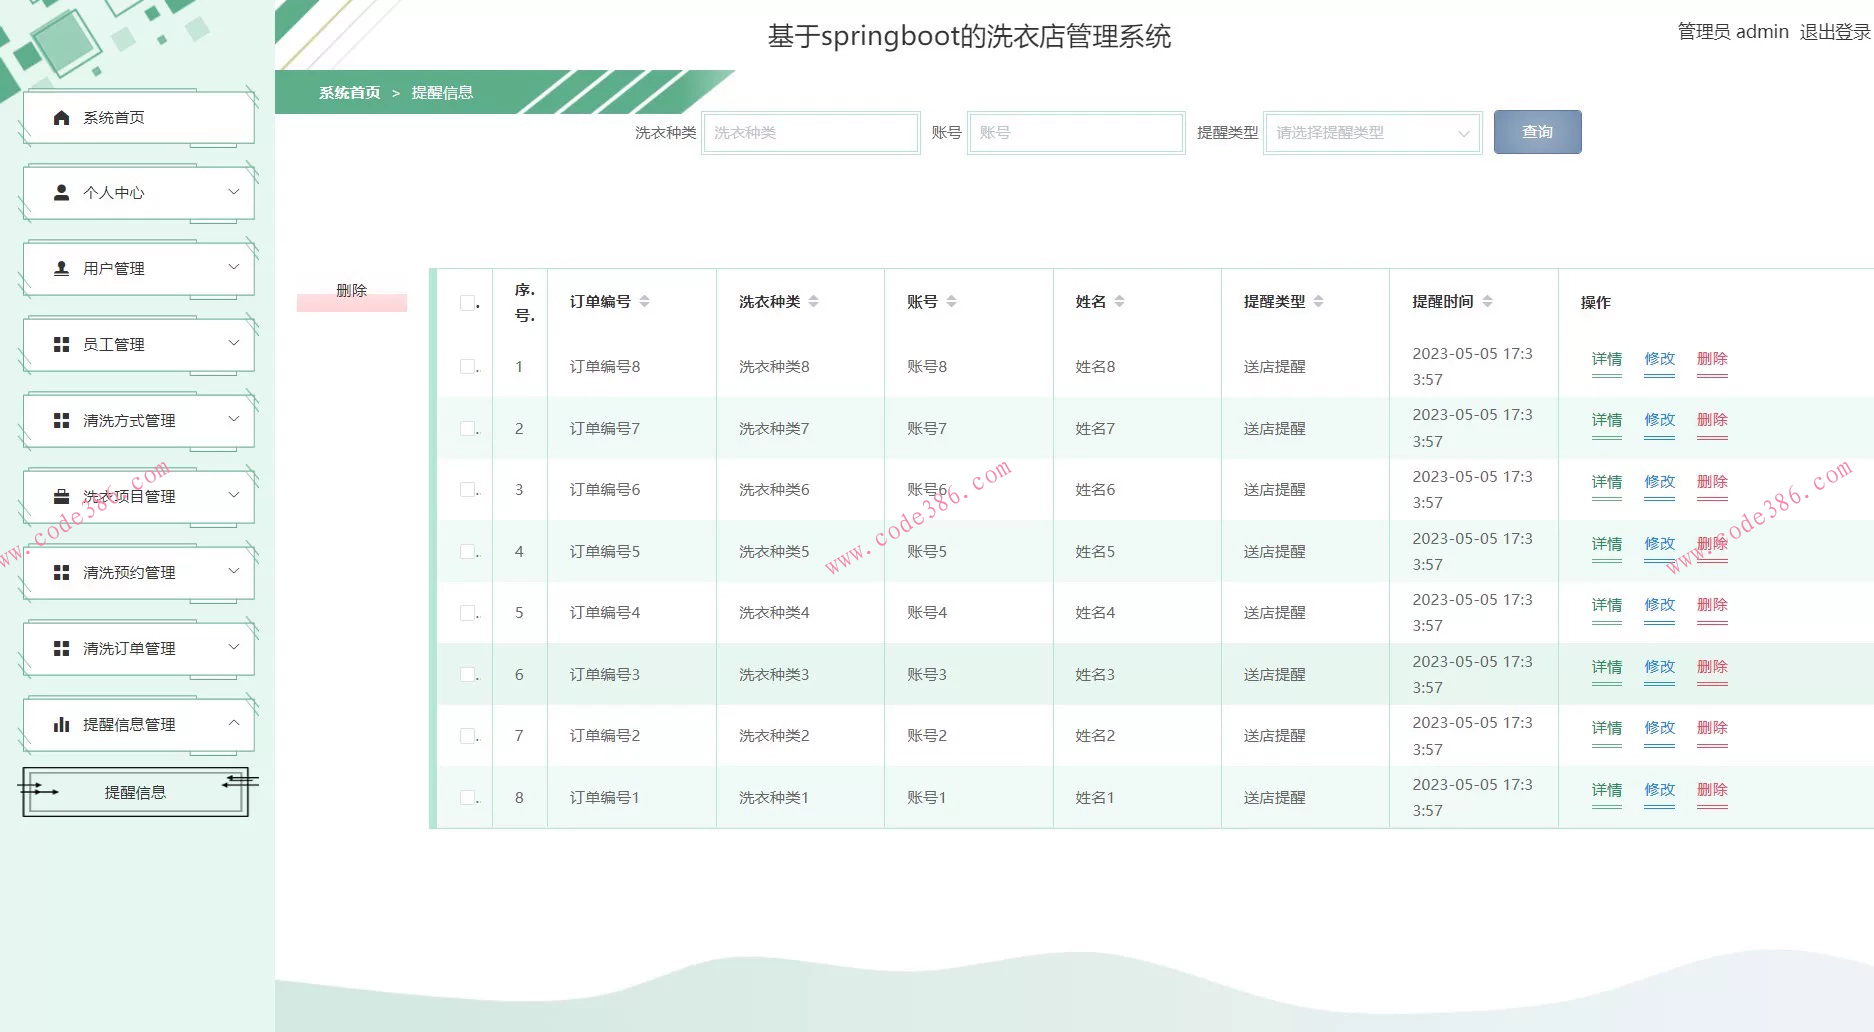Screen dimensions: 1874x1032
Task: Click the grid icon beside 员工管理
Action: [61, 344]
